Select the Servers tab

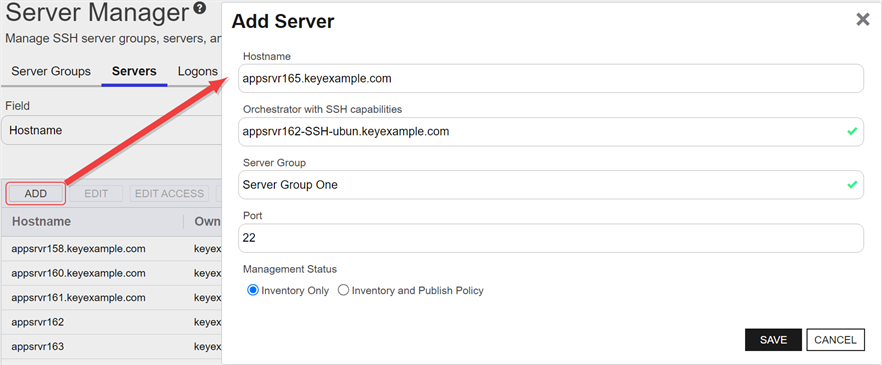[134, 71]
